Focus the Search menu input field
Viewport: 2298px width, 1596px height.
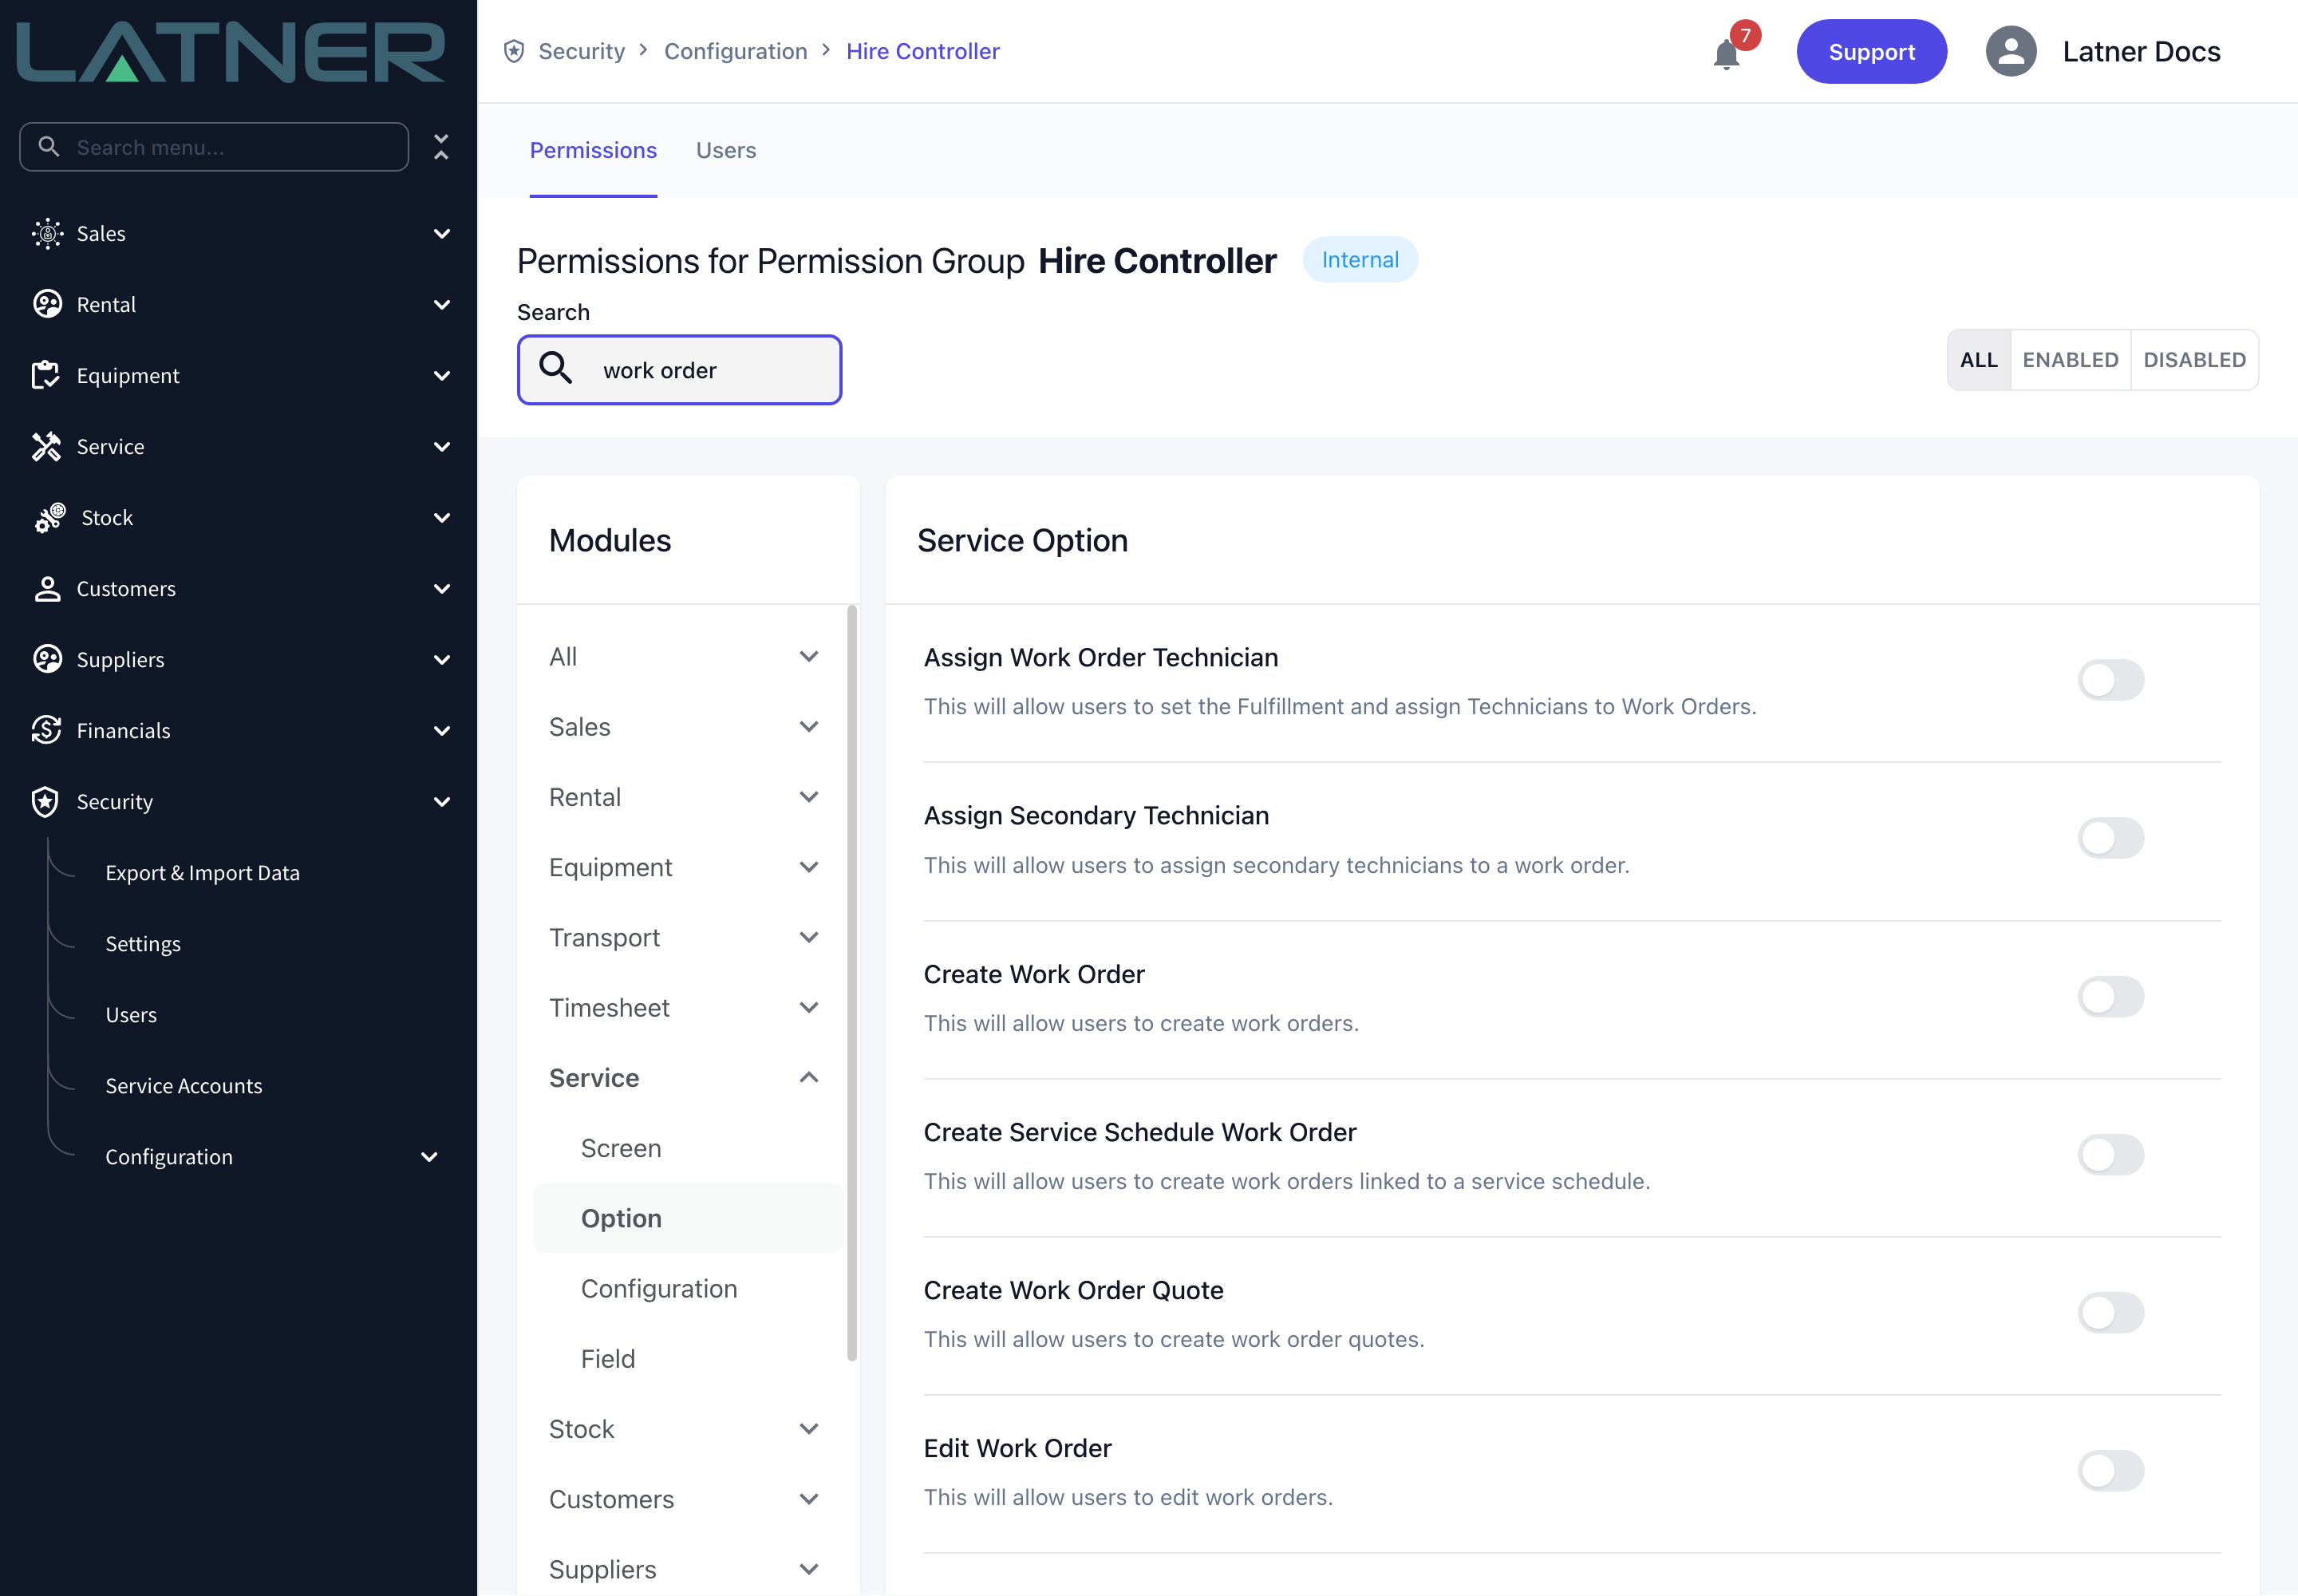coord(214,147)
